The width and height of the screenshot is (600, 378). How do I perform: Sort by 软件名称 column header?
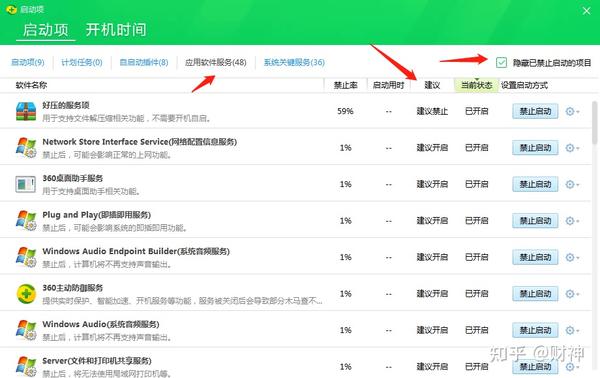[31, 85]
